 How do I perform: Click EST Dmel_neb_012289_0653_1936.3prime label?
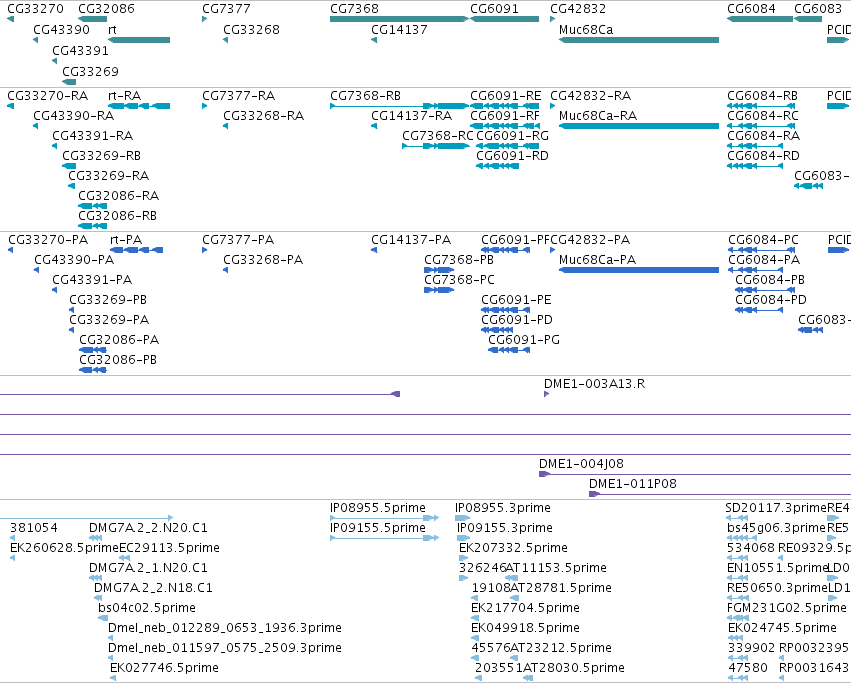pyautogui.click(x=225, y=628)
